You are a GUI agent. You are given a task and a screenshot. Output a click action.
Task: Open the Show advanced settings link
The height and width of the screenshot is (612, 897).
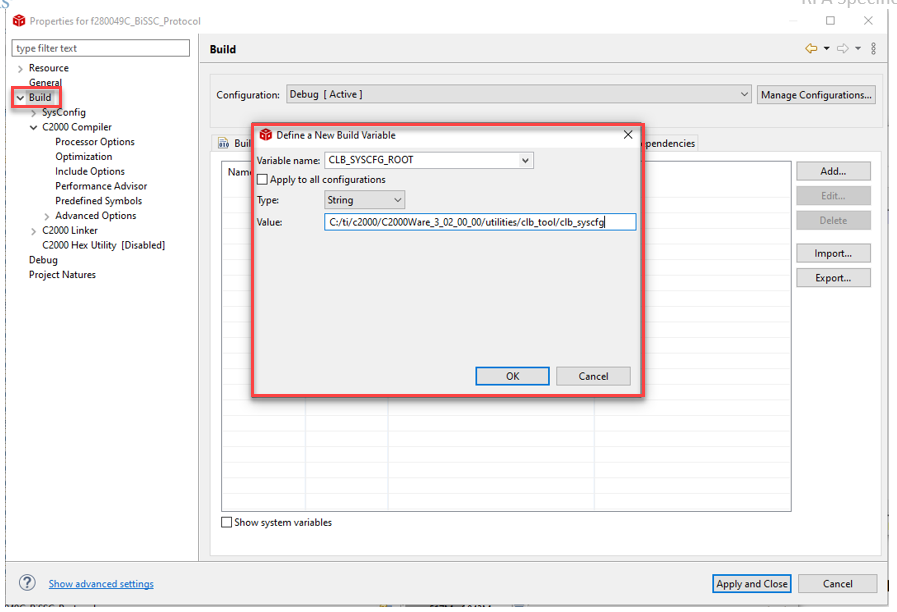[x=101, y=584]
